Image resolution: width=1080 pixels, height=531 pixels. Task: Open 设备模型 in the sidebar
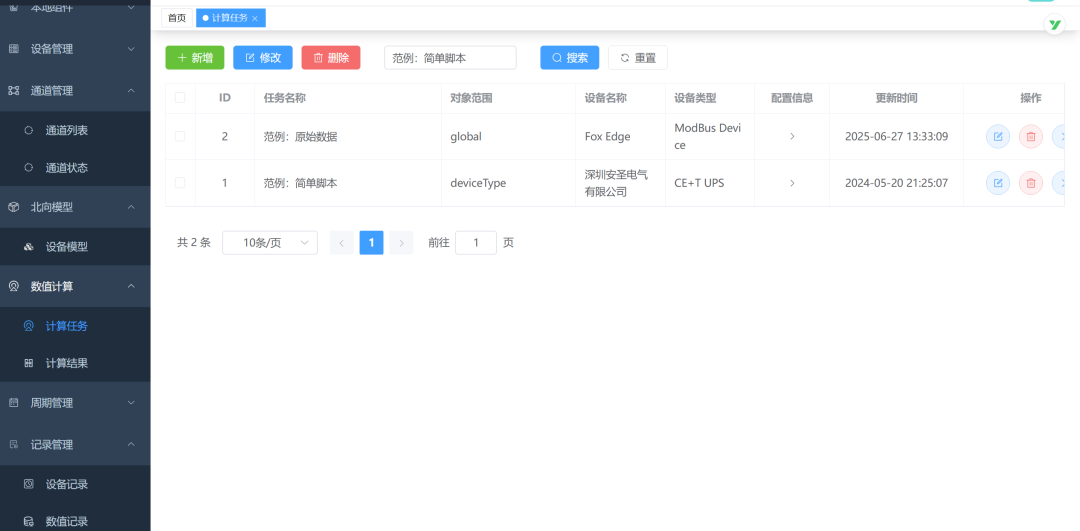[x=66, y=246]
